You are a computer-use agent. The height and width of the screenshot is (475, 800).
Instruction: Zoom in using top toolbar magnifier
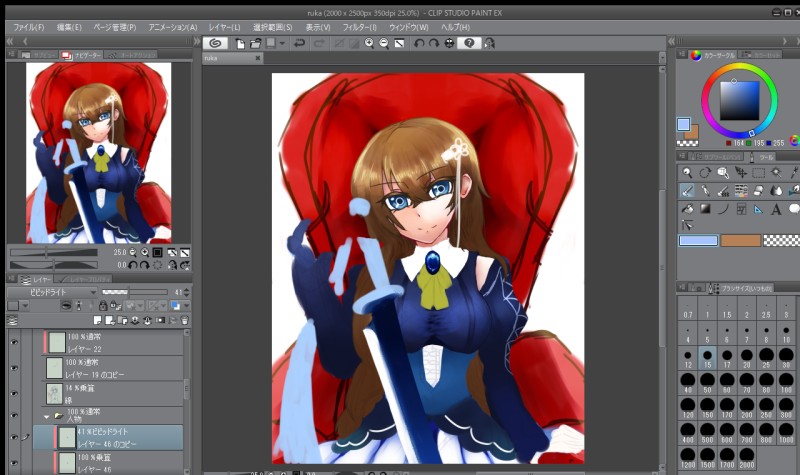point(369,44)
